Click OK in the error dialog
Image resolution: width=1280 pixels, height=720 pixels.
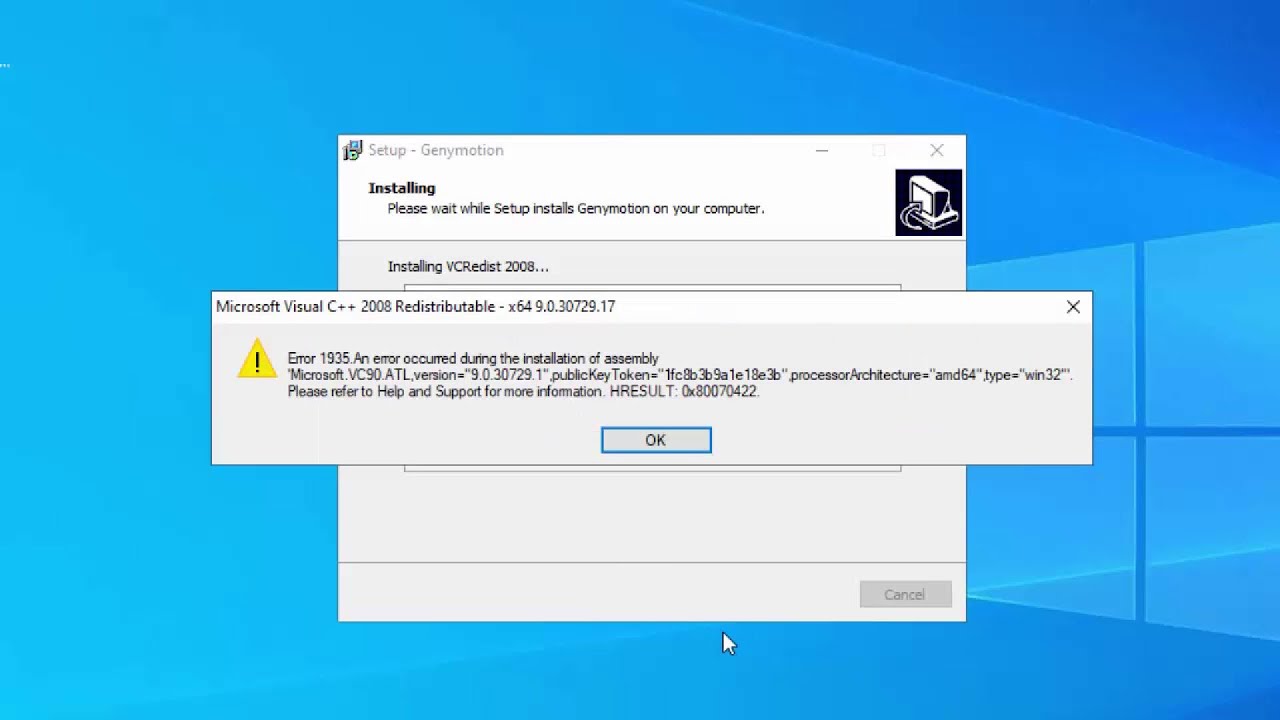(x=656, y=440)
